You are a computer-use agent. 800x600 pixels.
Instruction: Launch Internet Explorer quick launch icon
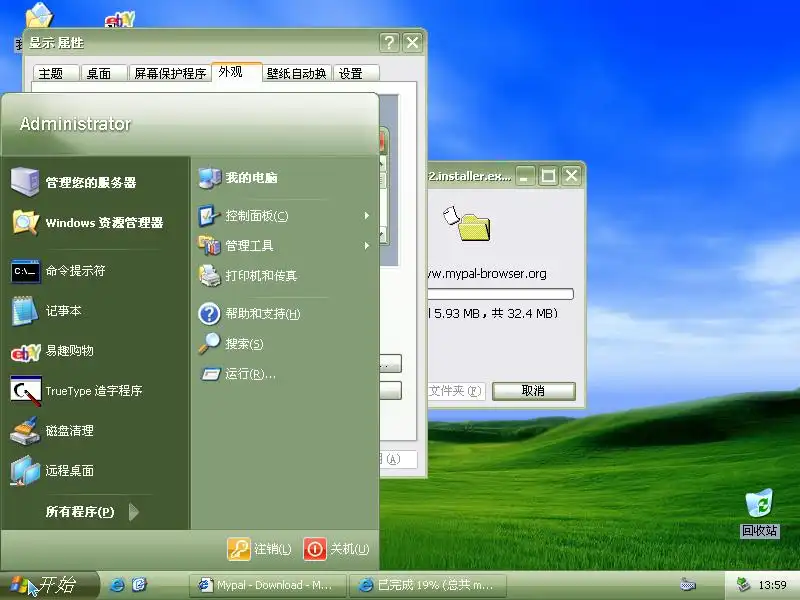click(117, 585)
